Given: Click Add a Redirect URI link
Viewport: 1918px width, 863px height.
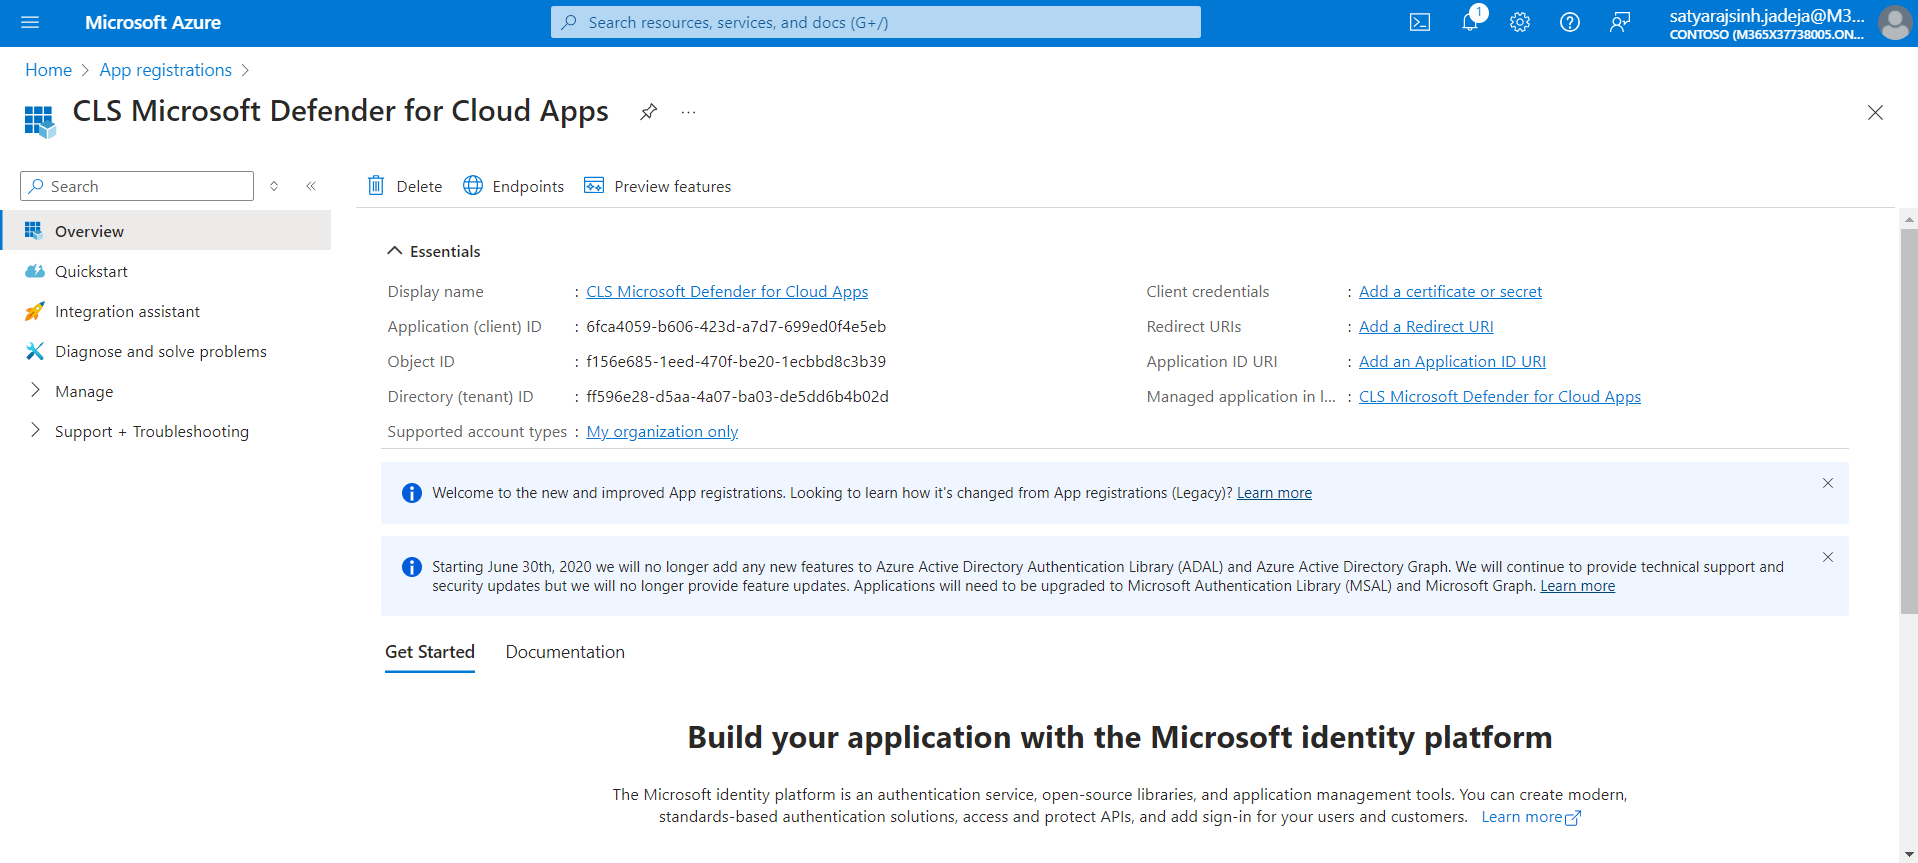Looking at the screenshot, I should tap(1426, 326).
